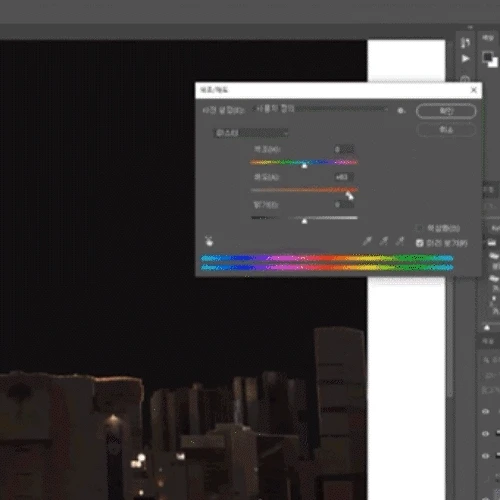Toggle visibility eye of the second listed layer
500x500 pixels.
(x=486, y=434)
